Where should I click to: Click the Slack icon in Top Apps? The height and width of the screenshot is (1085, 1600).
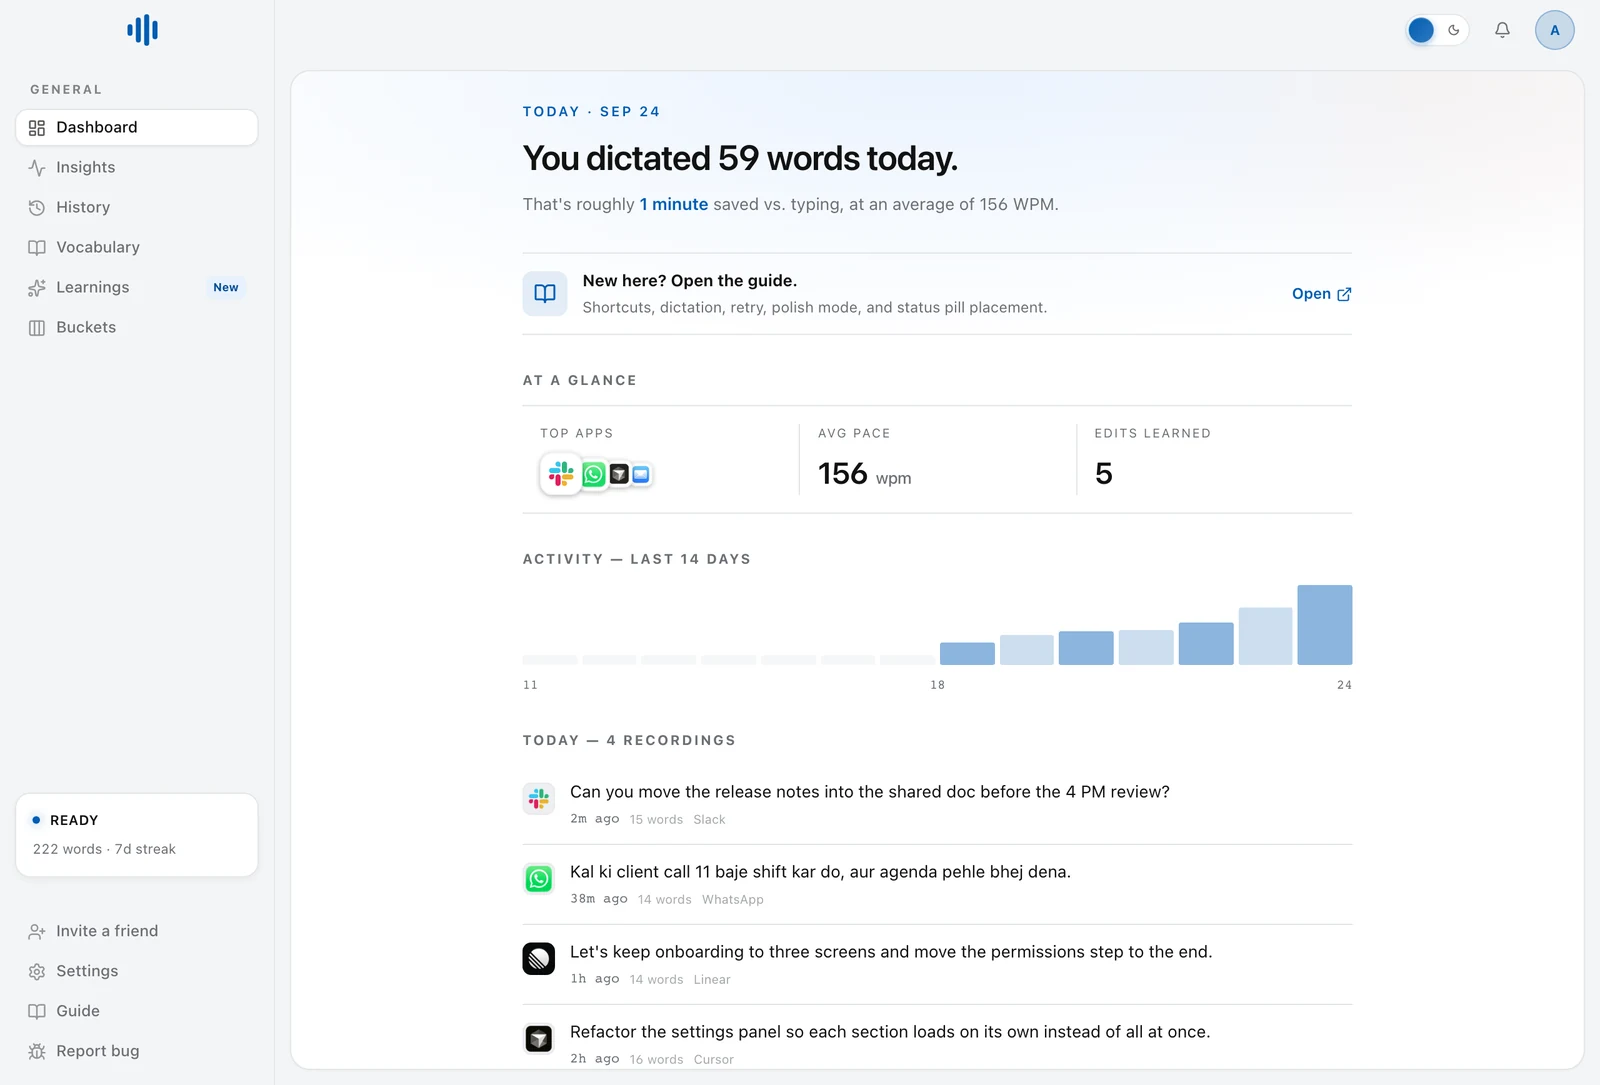(561, 474)
